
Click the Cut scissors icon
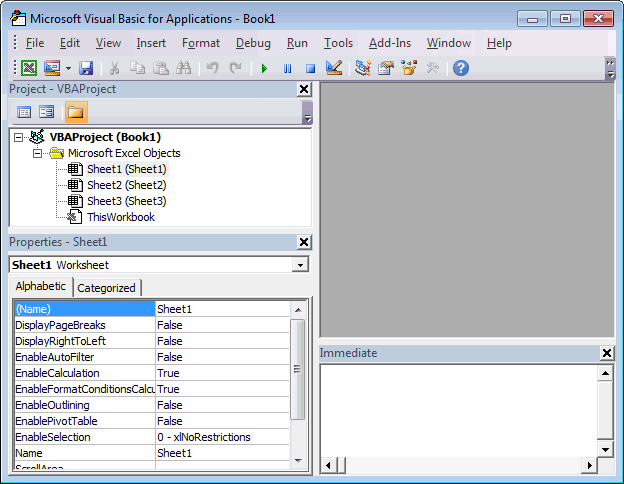pyautogui.click(x=115, y=68)
